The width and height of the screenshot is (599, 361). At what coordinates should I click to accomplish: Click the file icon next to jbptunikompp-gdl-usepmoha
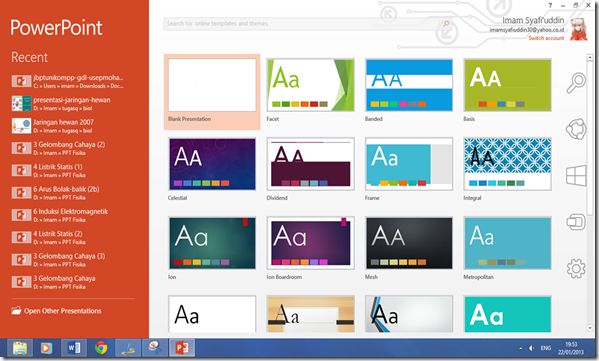pos(21,81)
